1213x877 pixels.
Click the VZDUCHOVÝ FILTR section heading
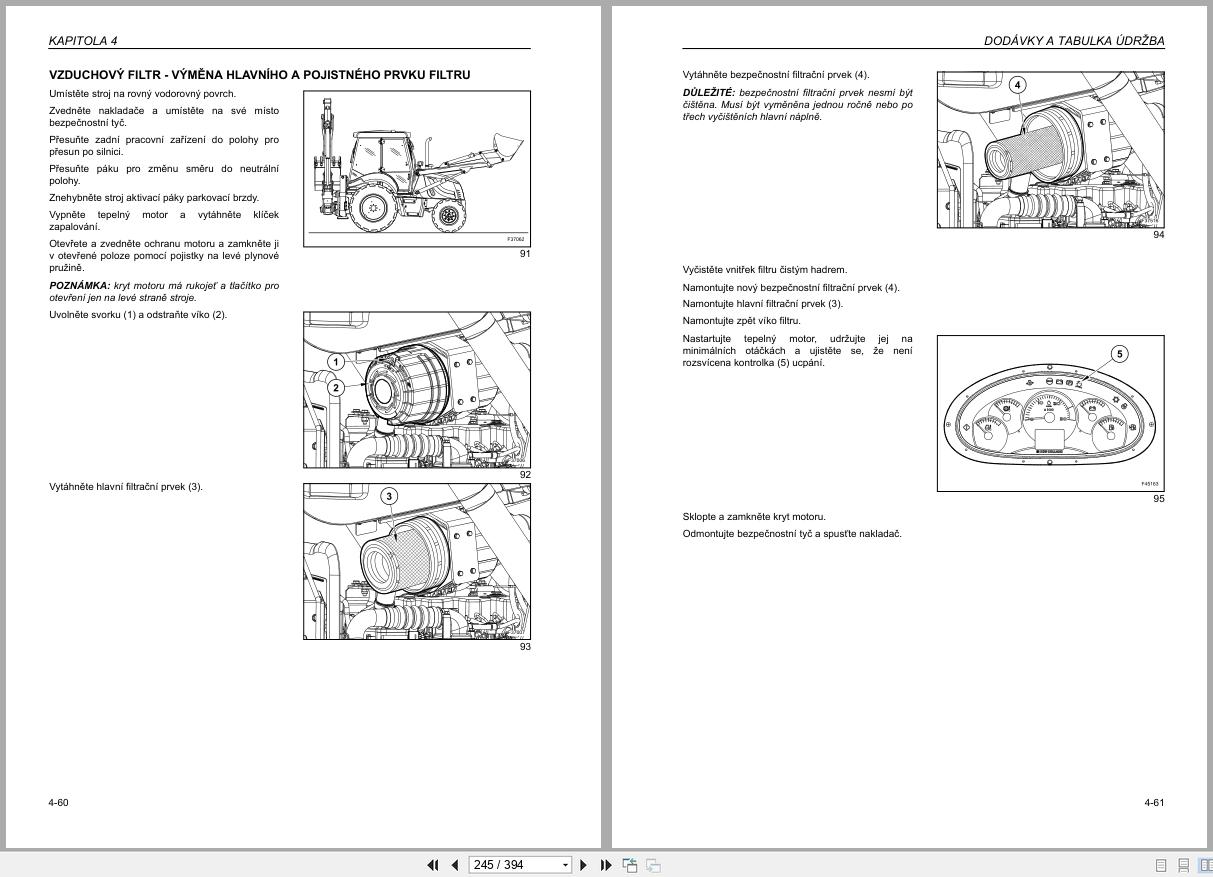[259, 74]
